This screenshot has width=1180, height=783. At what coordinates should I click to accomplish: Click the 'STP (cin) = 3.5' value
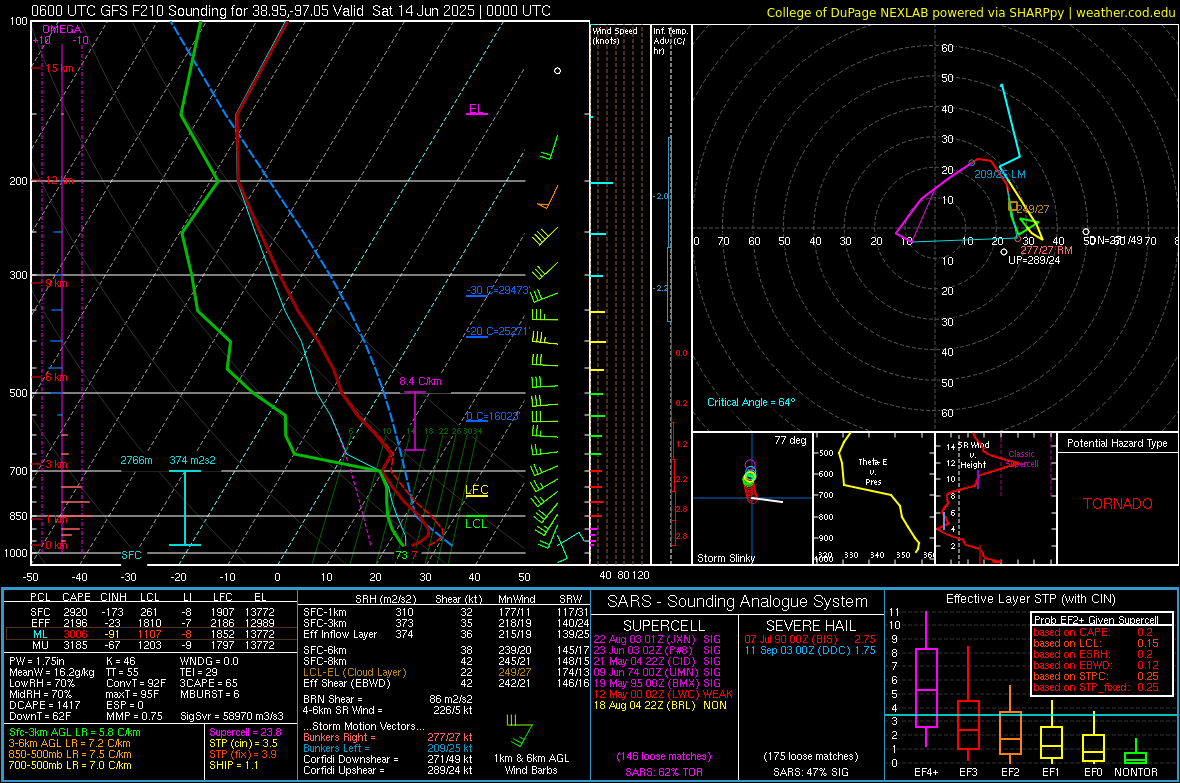pos(243,743)
